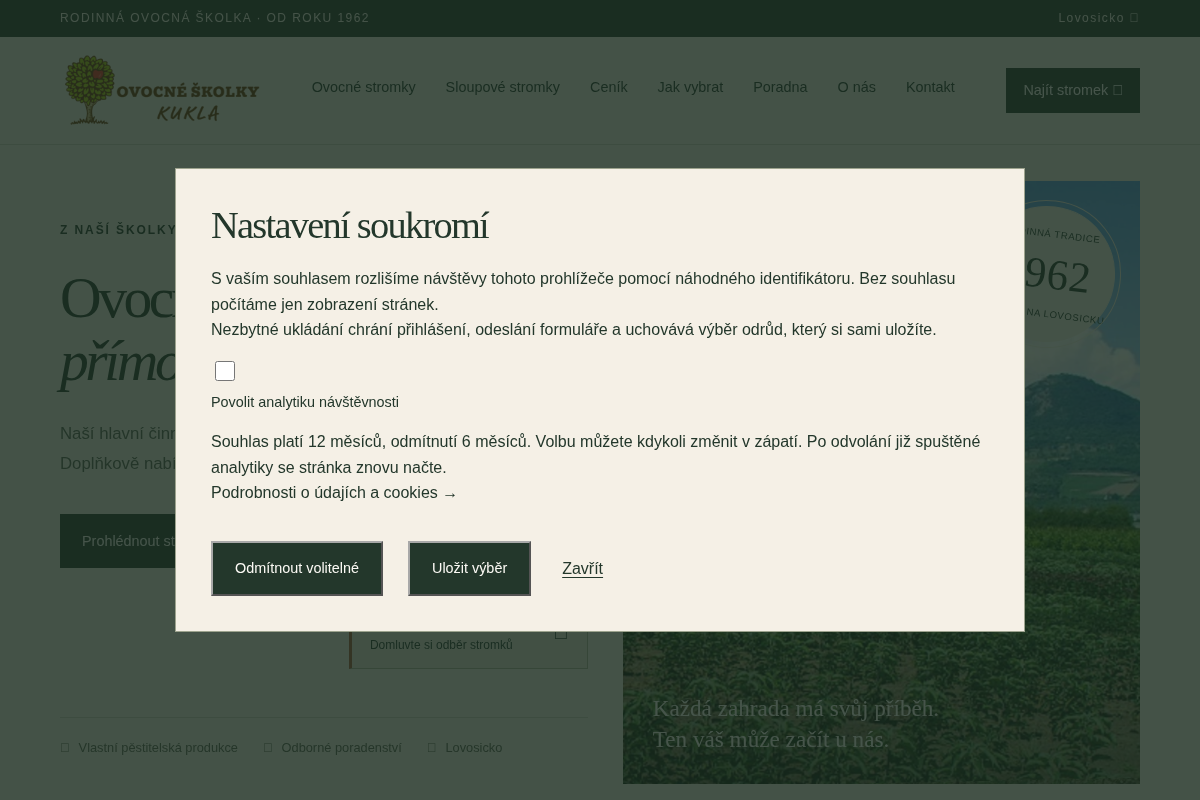Viewport: 1200px width, 800px height.
Task: Click the Nastavení soukromí heading
Action: click(349, 226)
